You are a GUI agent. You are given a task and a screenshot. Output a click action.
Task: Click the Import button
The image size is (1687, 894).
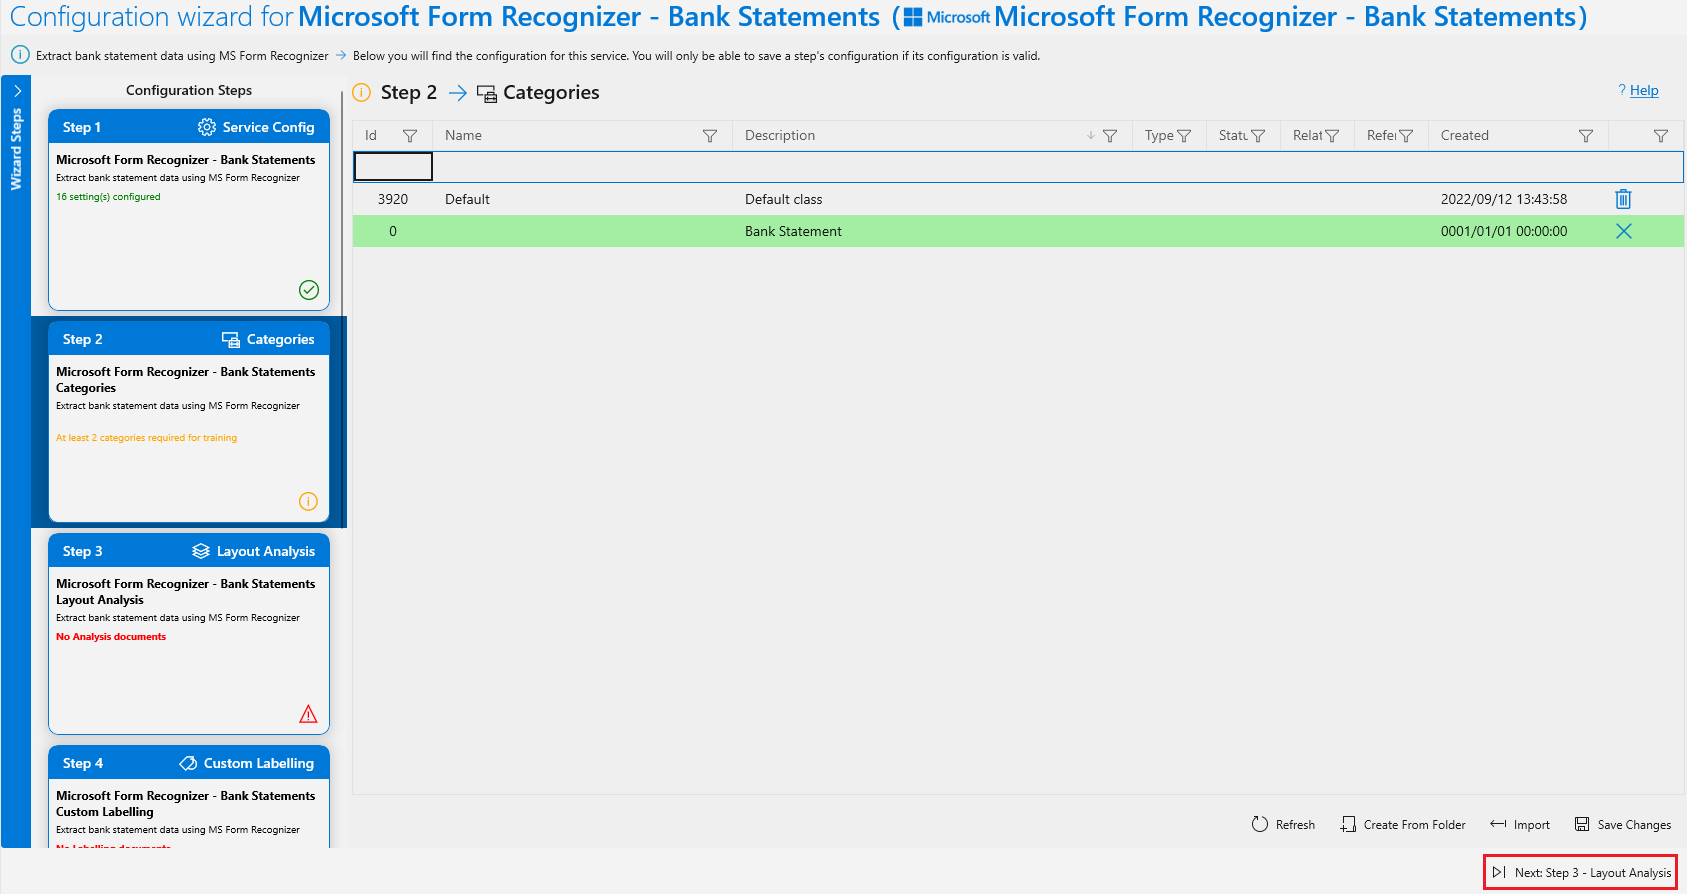(1520, 824)
